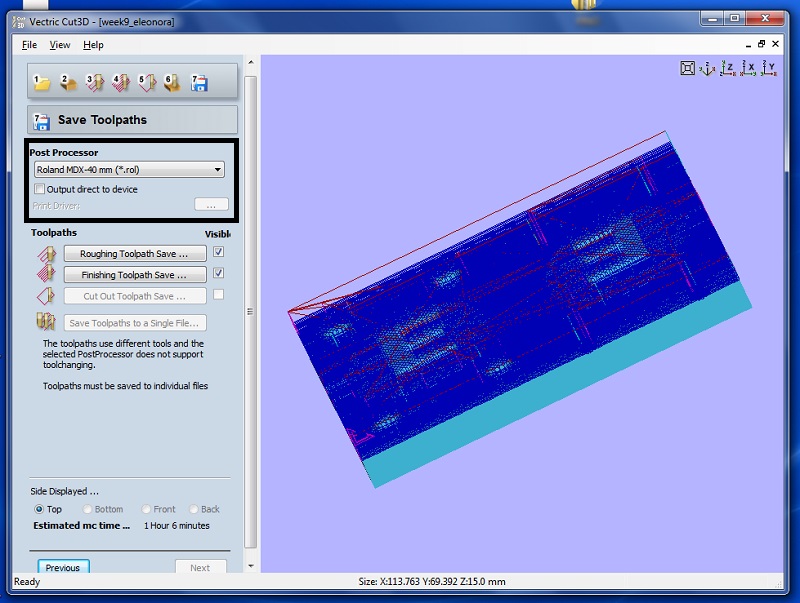
Task: Click the roughing toolpath icon beside Save button
Action: tap(46, 254)
